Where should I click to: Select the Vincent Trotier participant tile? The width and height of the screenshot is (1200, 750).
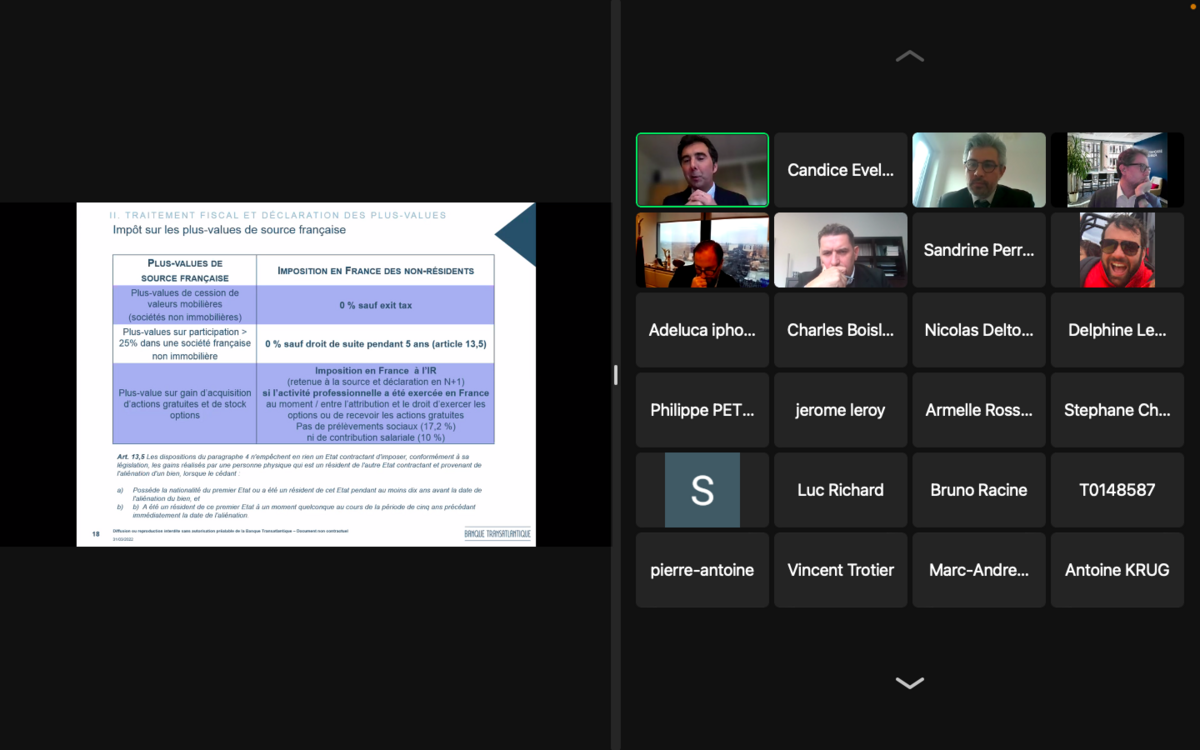point(840,570)
